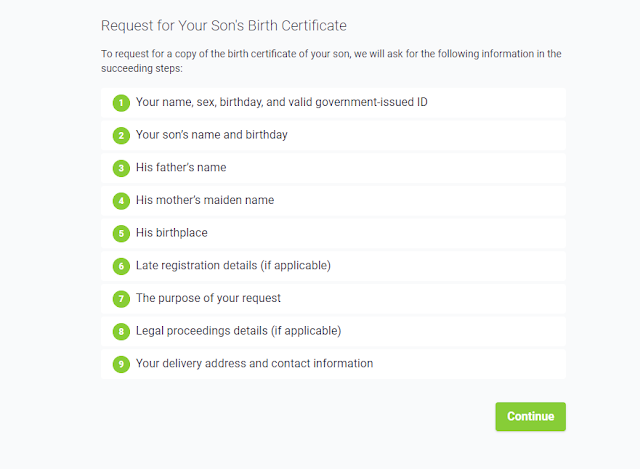Viewport: 640px width, 469px height.
Task: Click the green number 2 step badge
Action: click(x=121, y=135)
